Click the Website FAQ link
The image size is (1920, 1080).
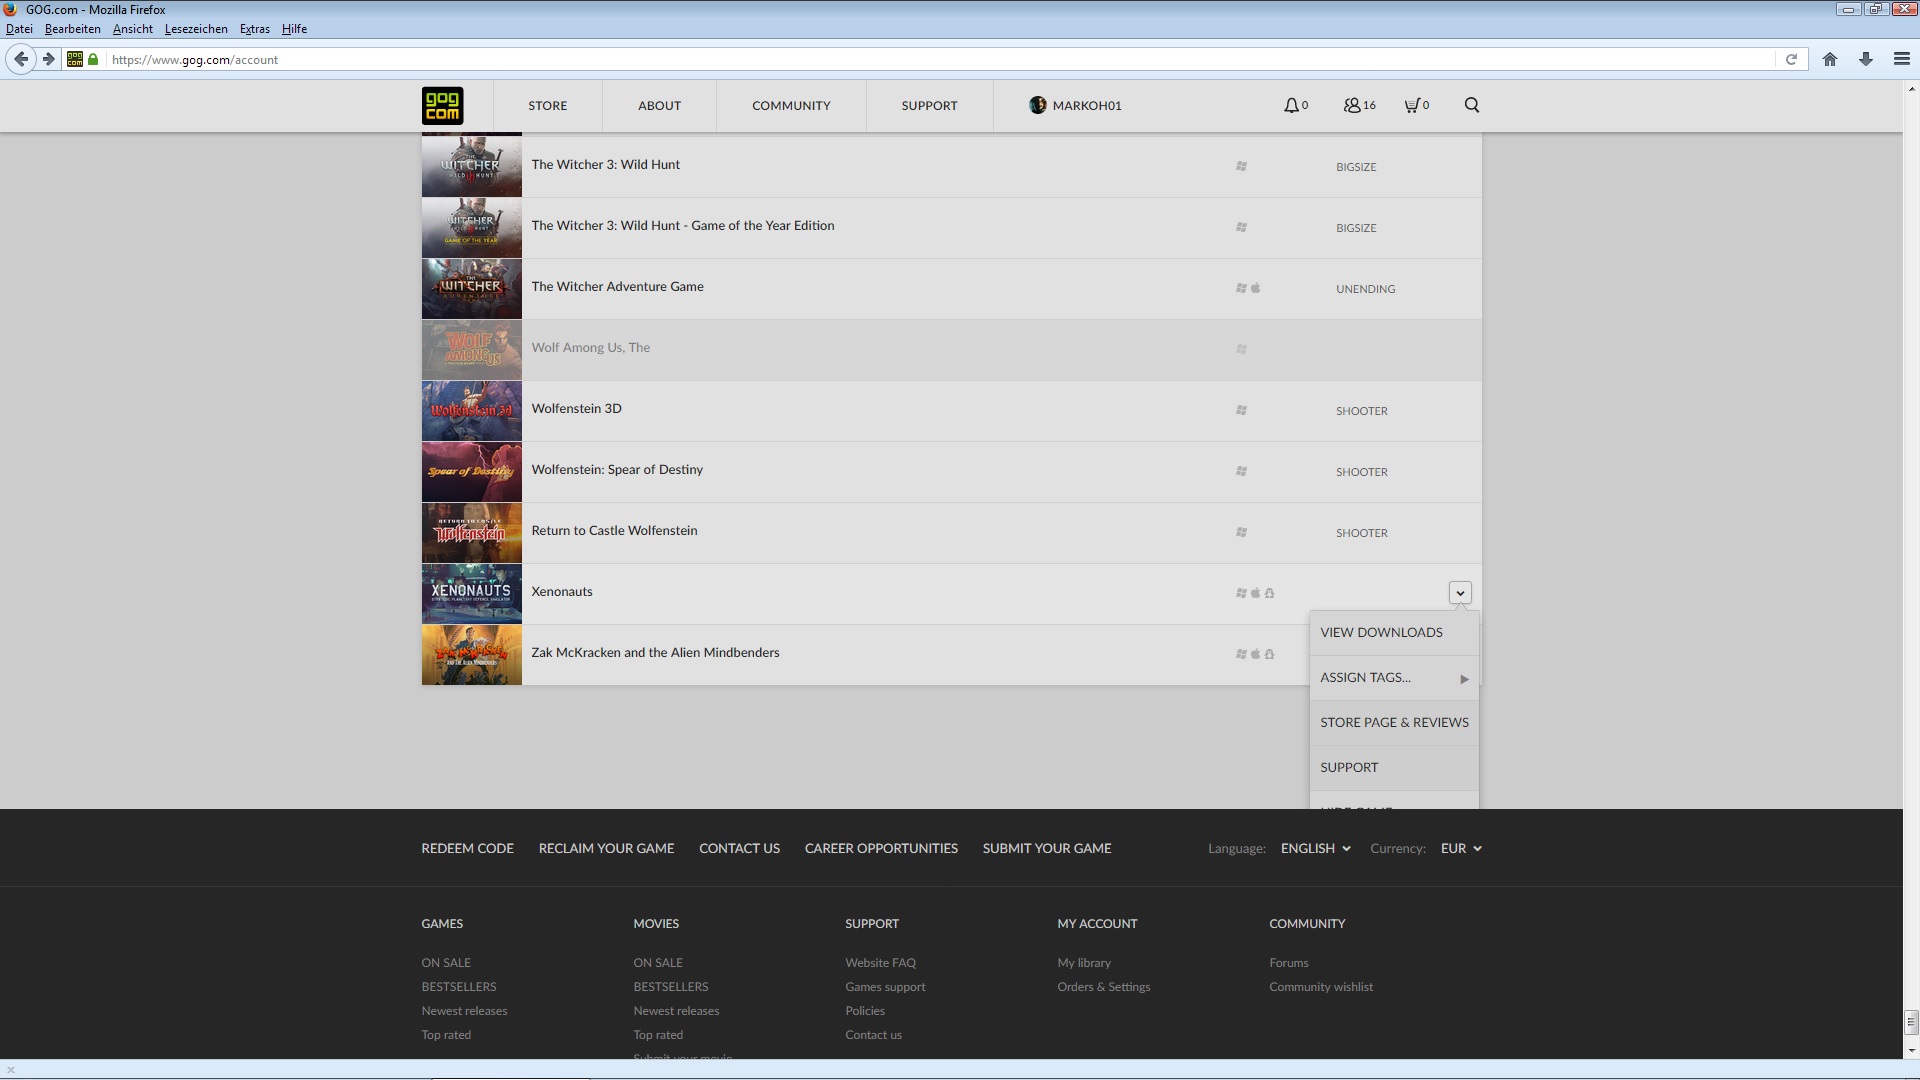tap(880, 963)
